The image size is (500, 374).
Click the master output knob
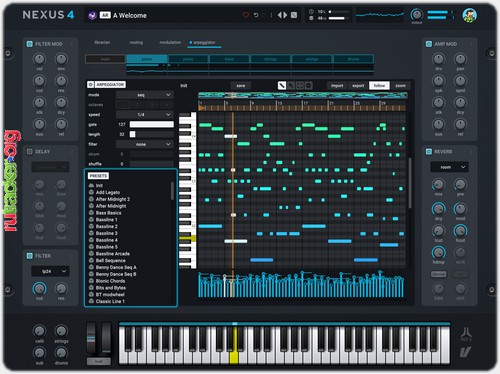pos(417,14)
